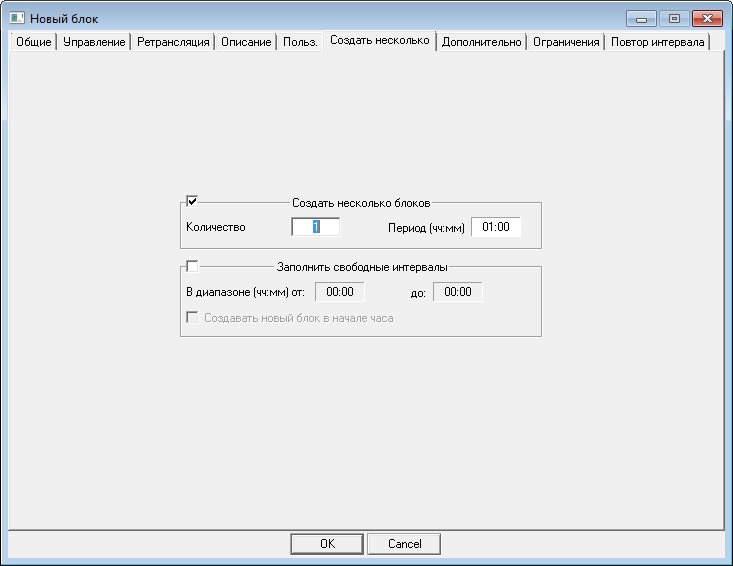Screen dimensions: 733x566
Task: Switch to the Управление tab
Action: coord(94,42)
